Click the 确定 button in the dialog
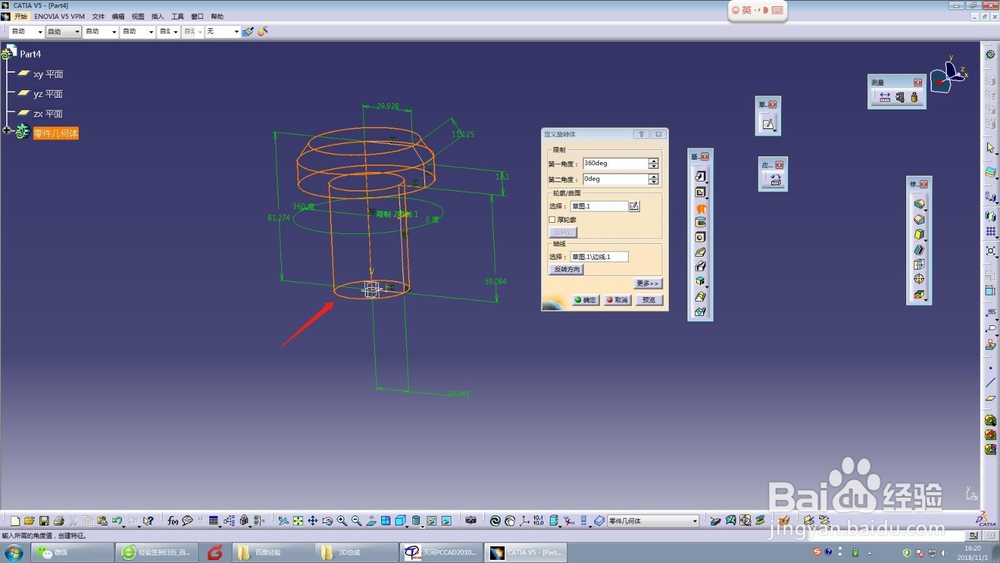 [x=585, y=300]
